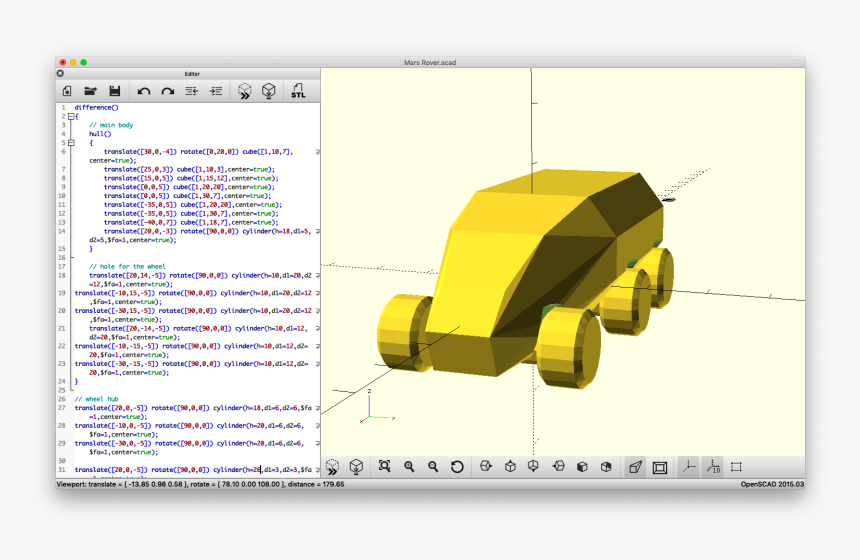Click the '// wheel hub' comment
The width and height of the screenshot is (860, 560).
point(97,399)
